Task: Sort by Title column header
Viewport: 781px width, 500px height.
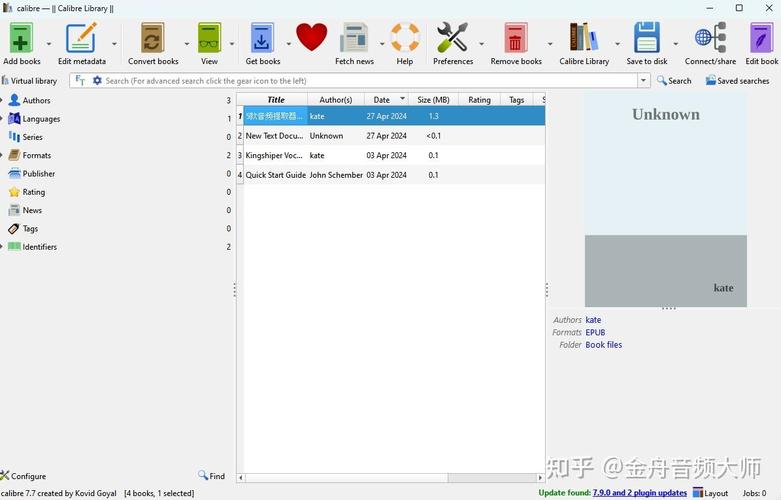Action: pyautogui.click(x=275, y=100)
